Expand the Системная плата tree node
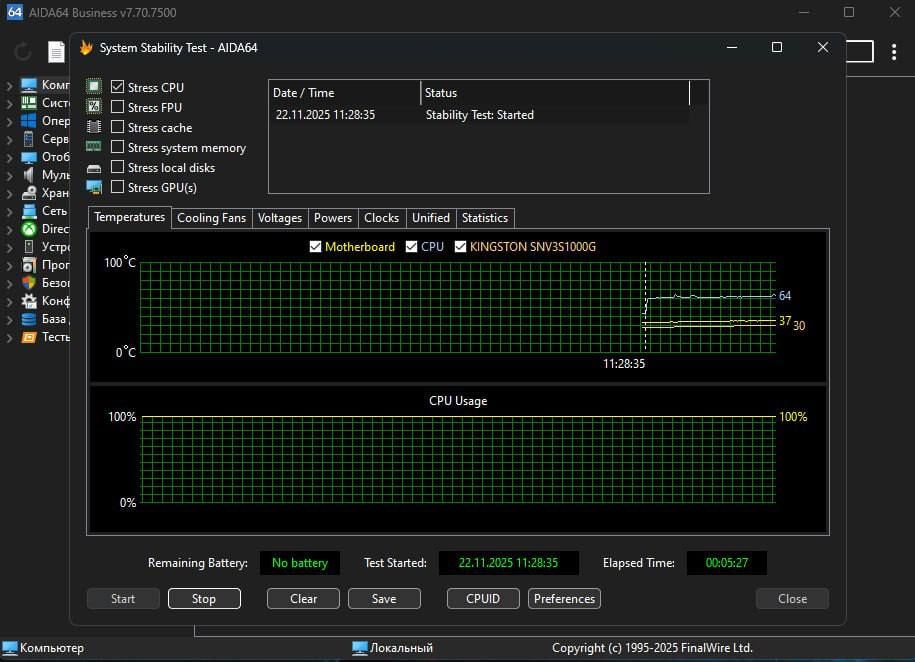This screenshot has width=915, height=662. [9, 103]
